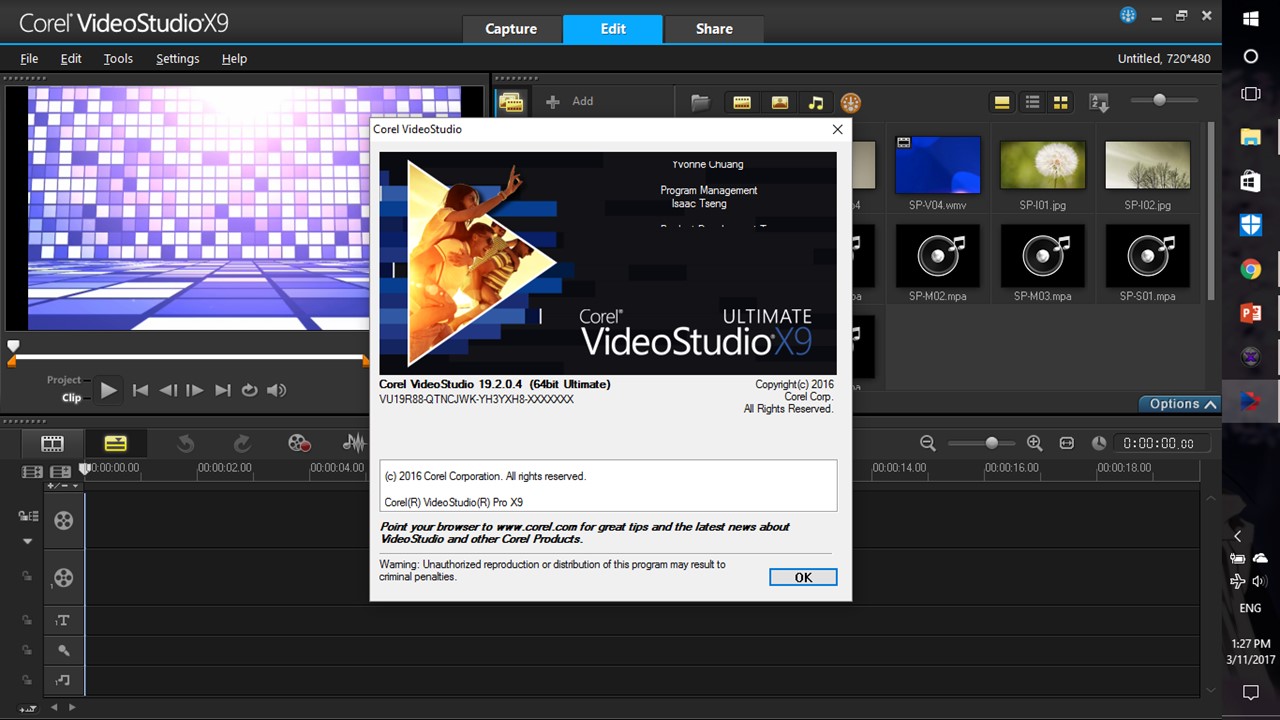The height and width of the screenshot is (720, 1280).
Task: Toggle audio files filter in library
Action: tap(816, 102)
